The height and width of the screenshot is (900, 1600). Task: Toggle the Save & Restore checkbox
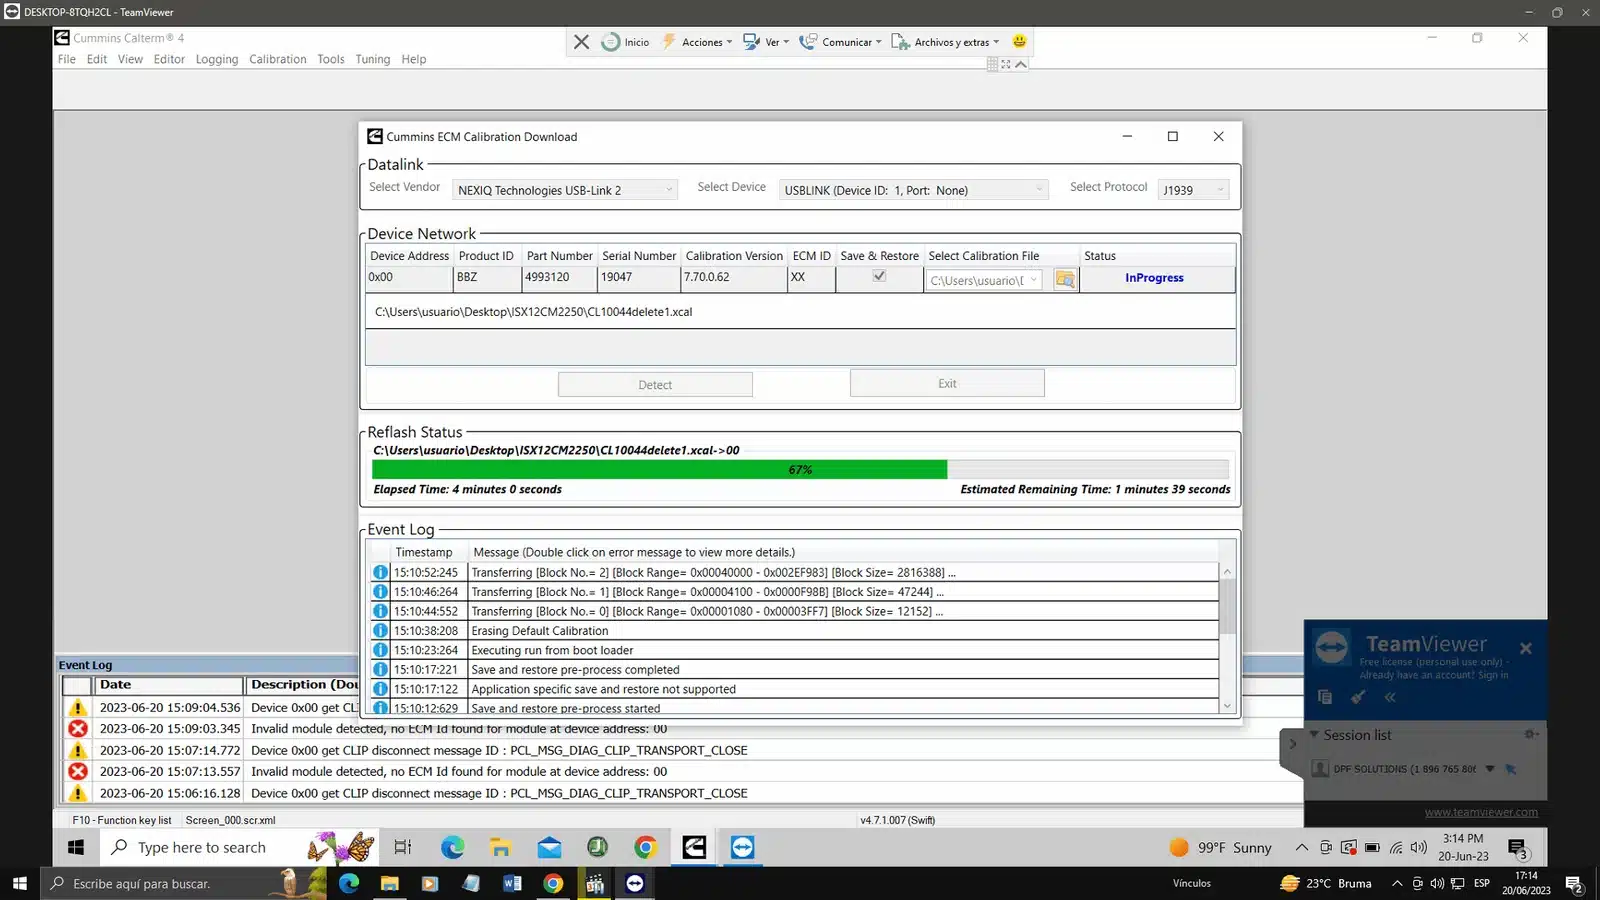coord(879,277)
